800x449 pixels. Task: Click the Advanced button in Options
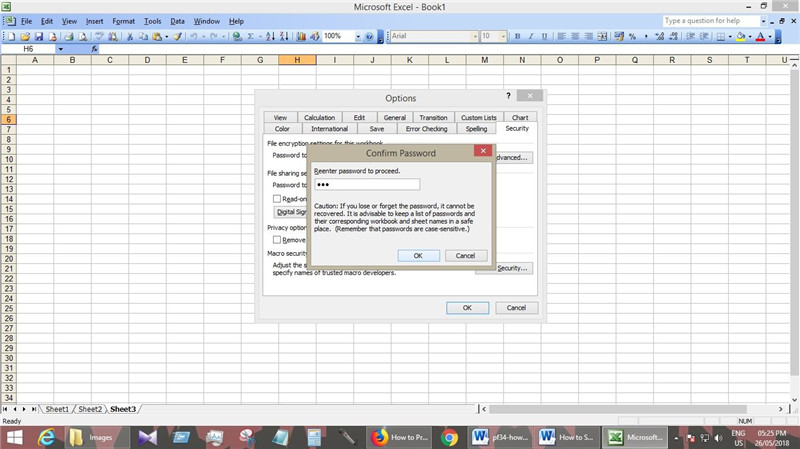tap(512, 157)
